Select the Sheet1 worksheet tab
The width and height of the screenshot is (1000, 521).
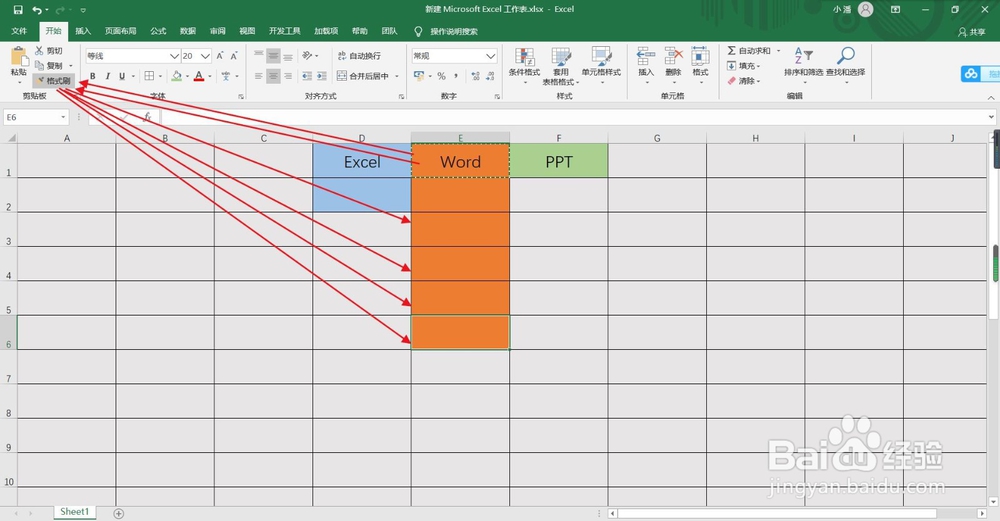(x=75, y=512)
